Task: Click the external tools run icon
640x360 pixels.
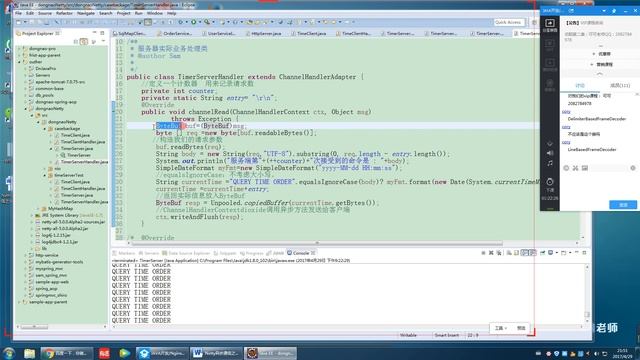Action: tap(207, 22)
